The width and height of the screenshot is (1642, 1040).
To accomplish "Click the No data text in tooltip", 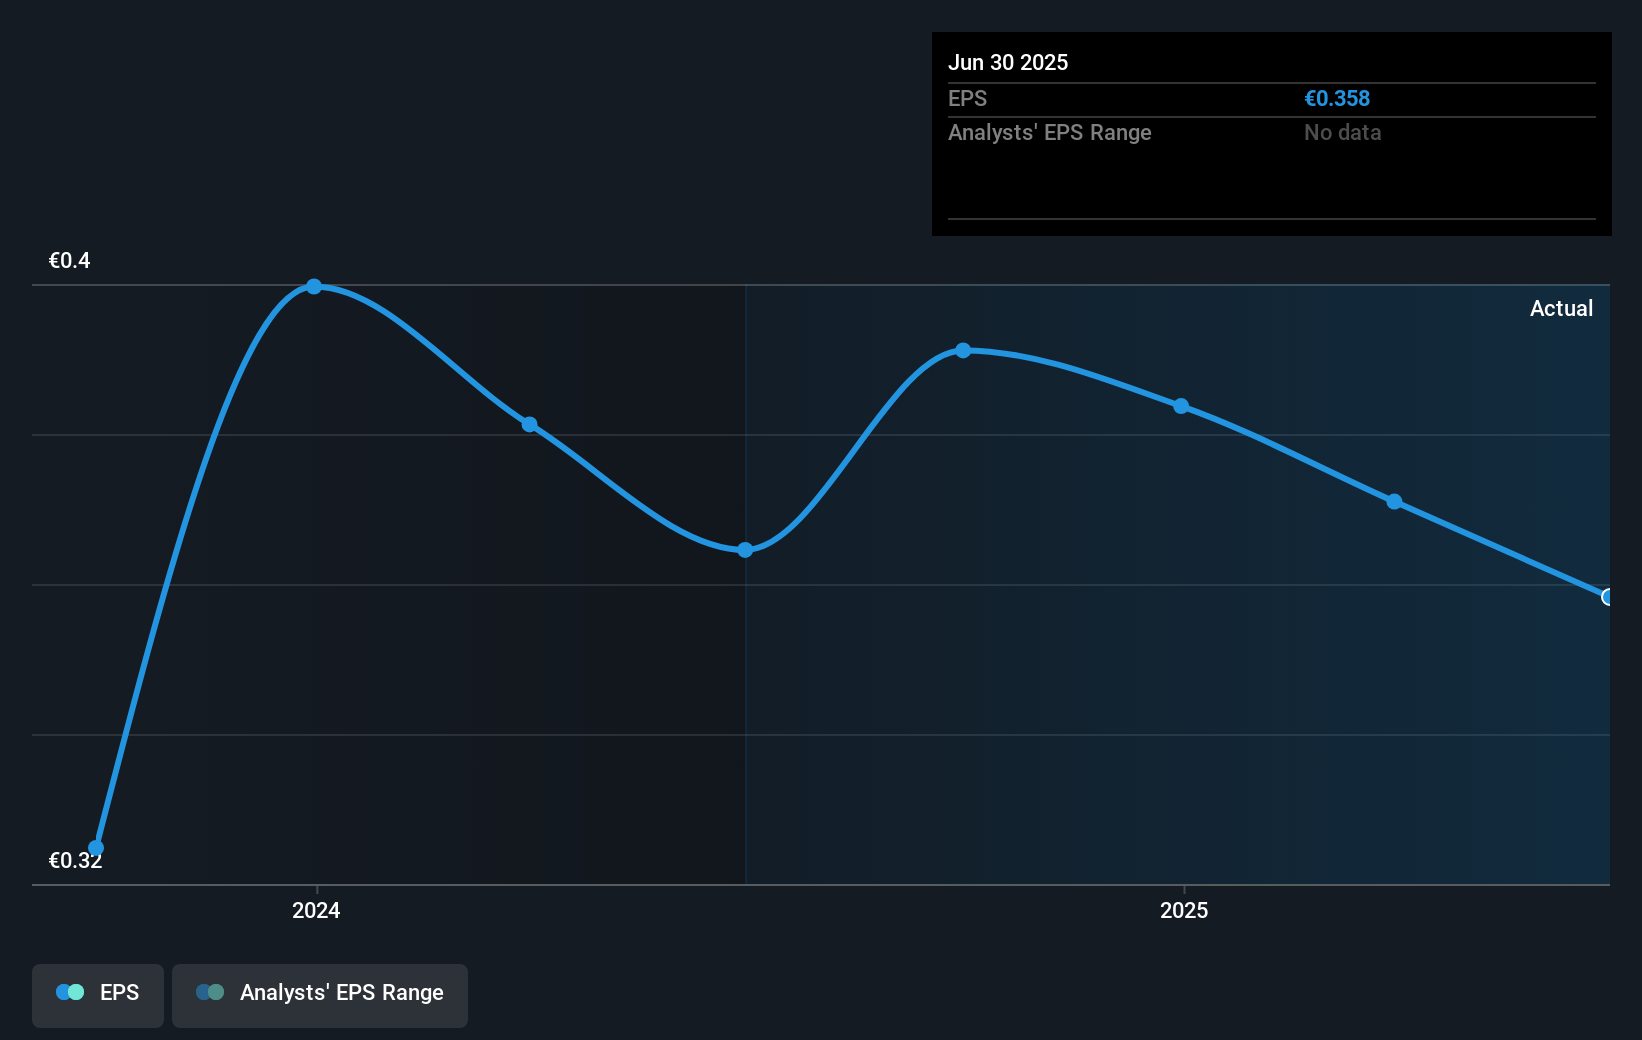I will [1342, 132].
